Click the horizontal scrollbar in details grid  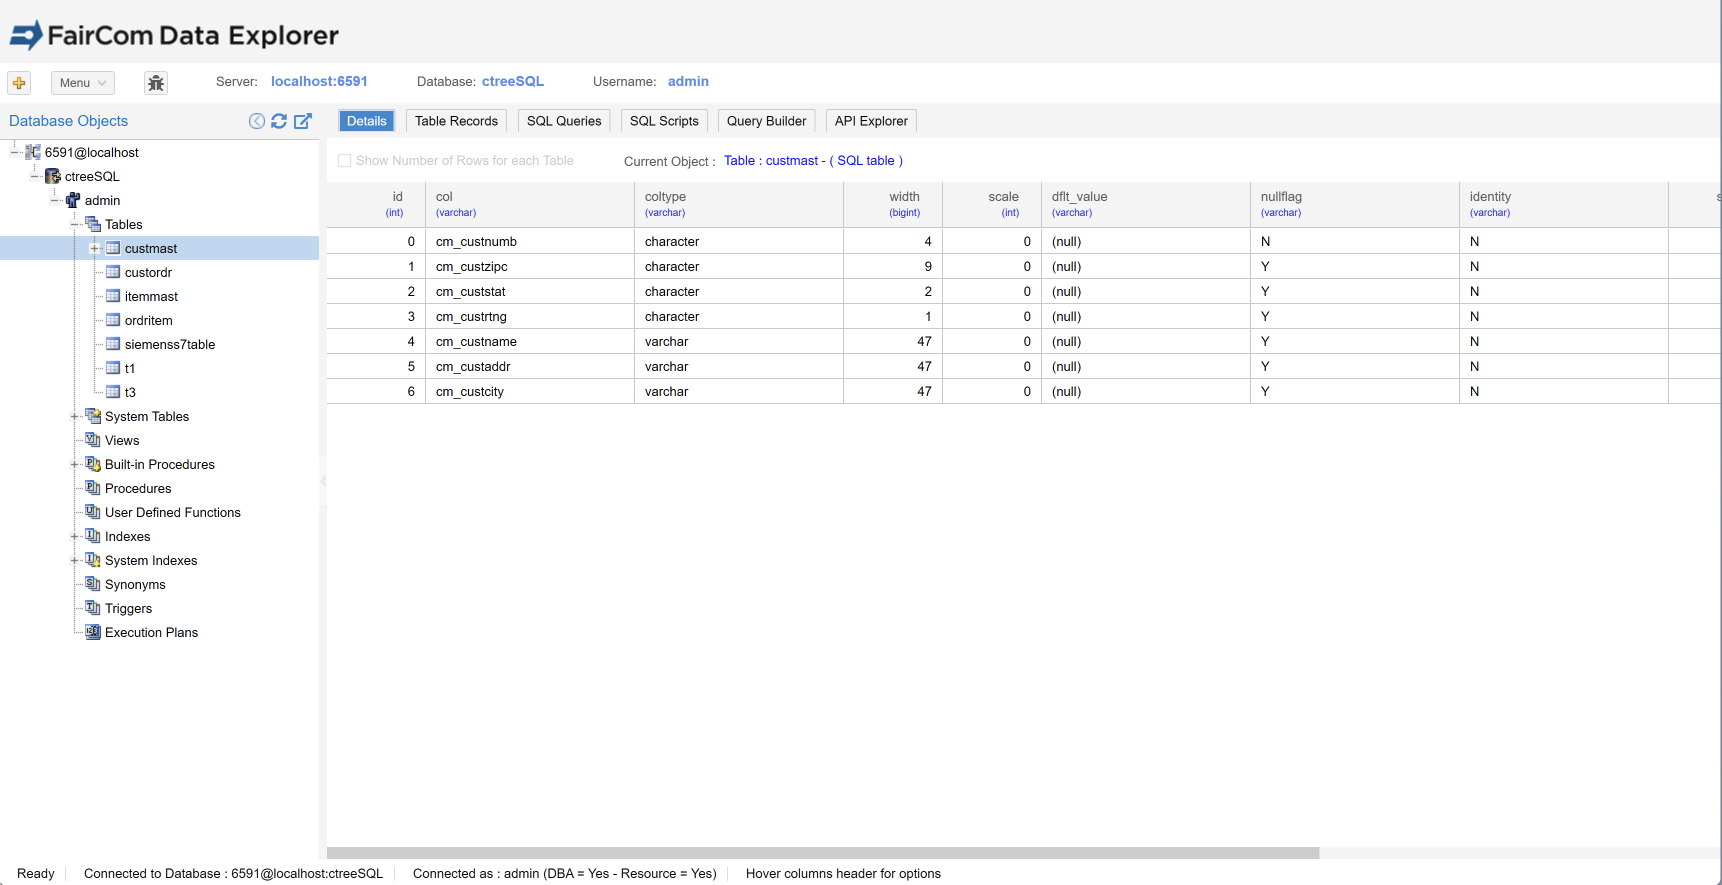pos(823,853)
